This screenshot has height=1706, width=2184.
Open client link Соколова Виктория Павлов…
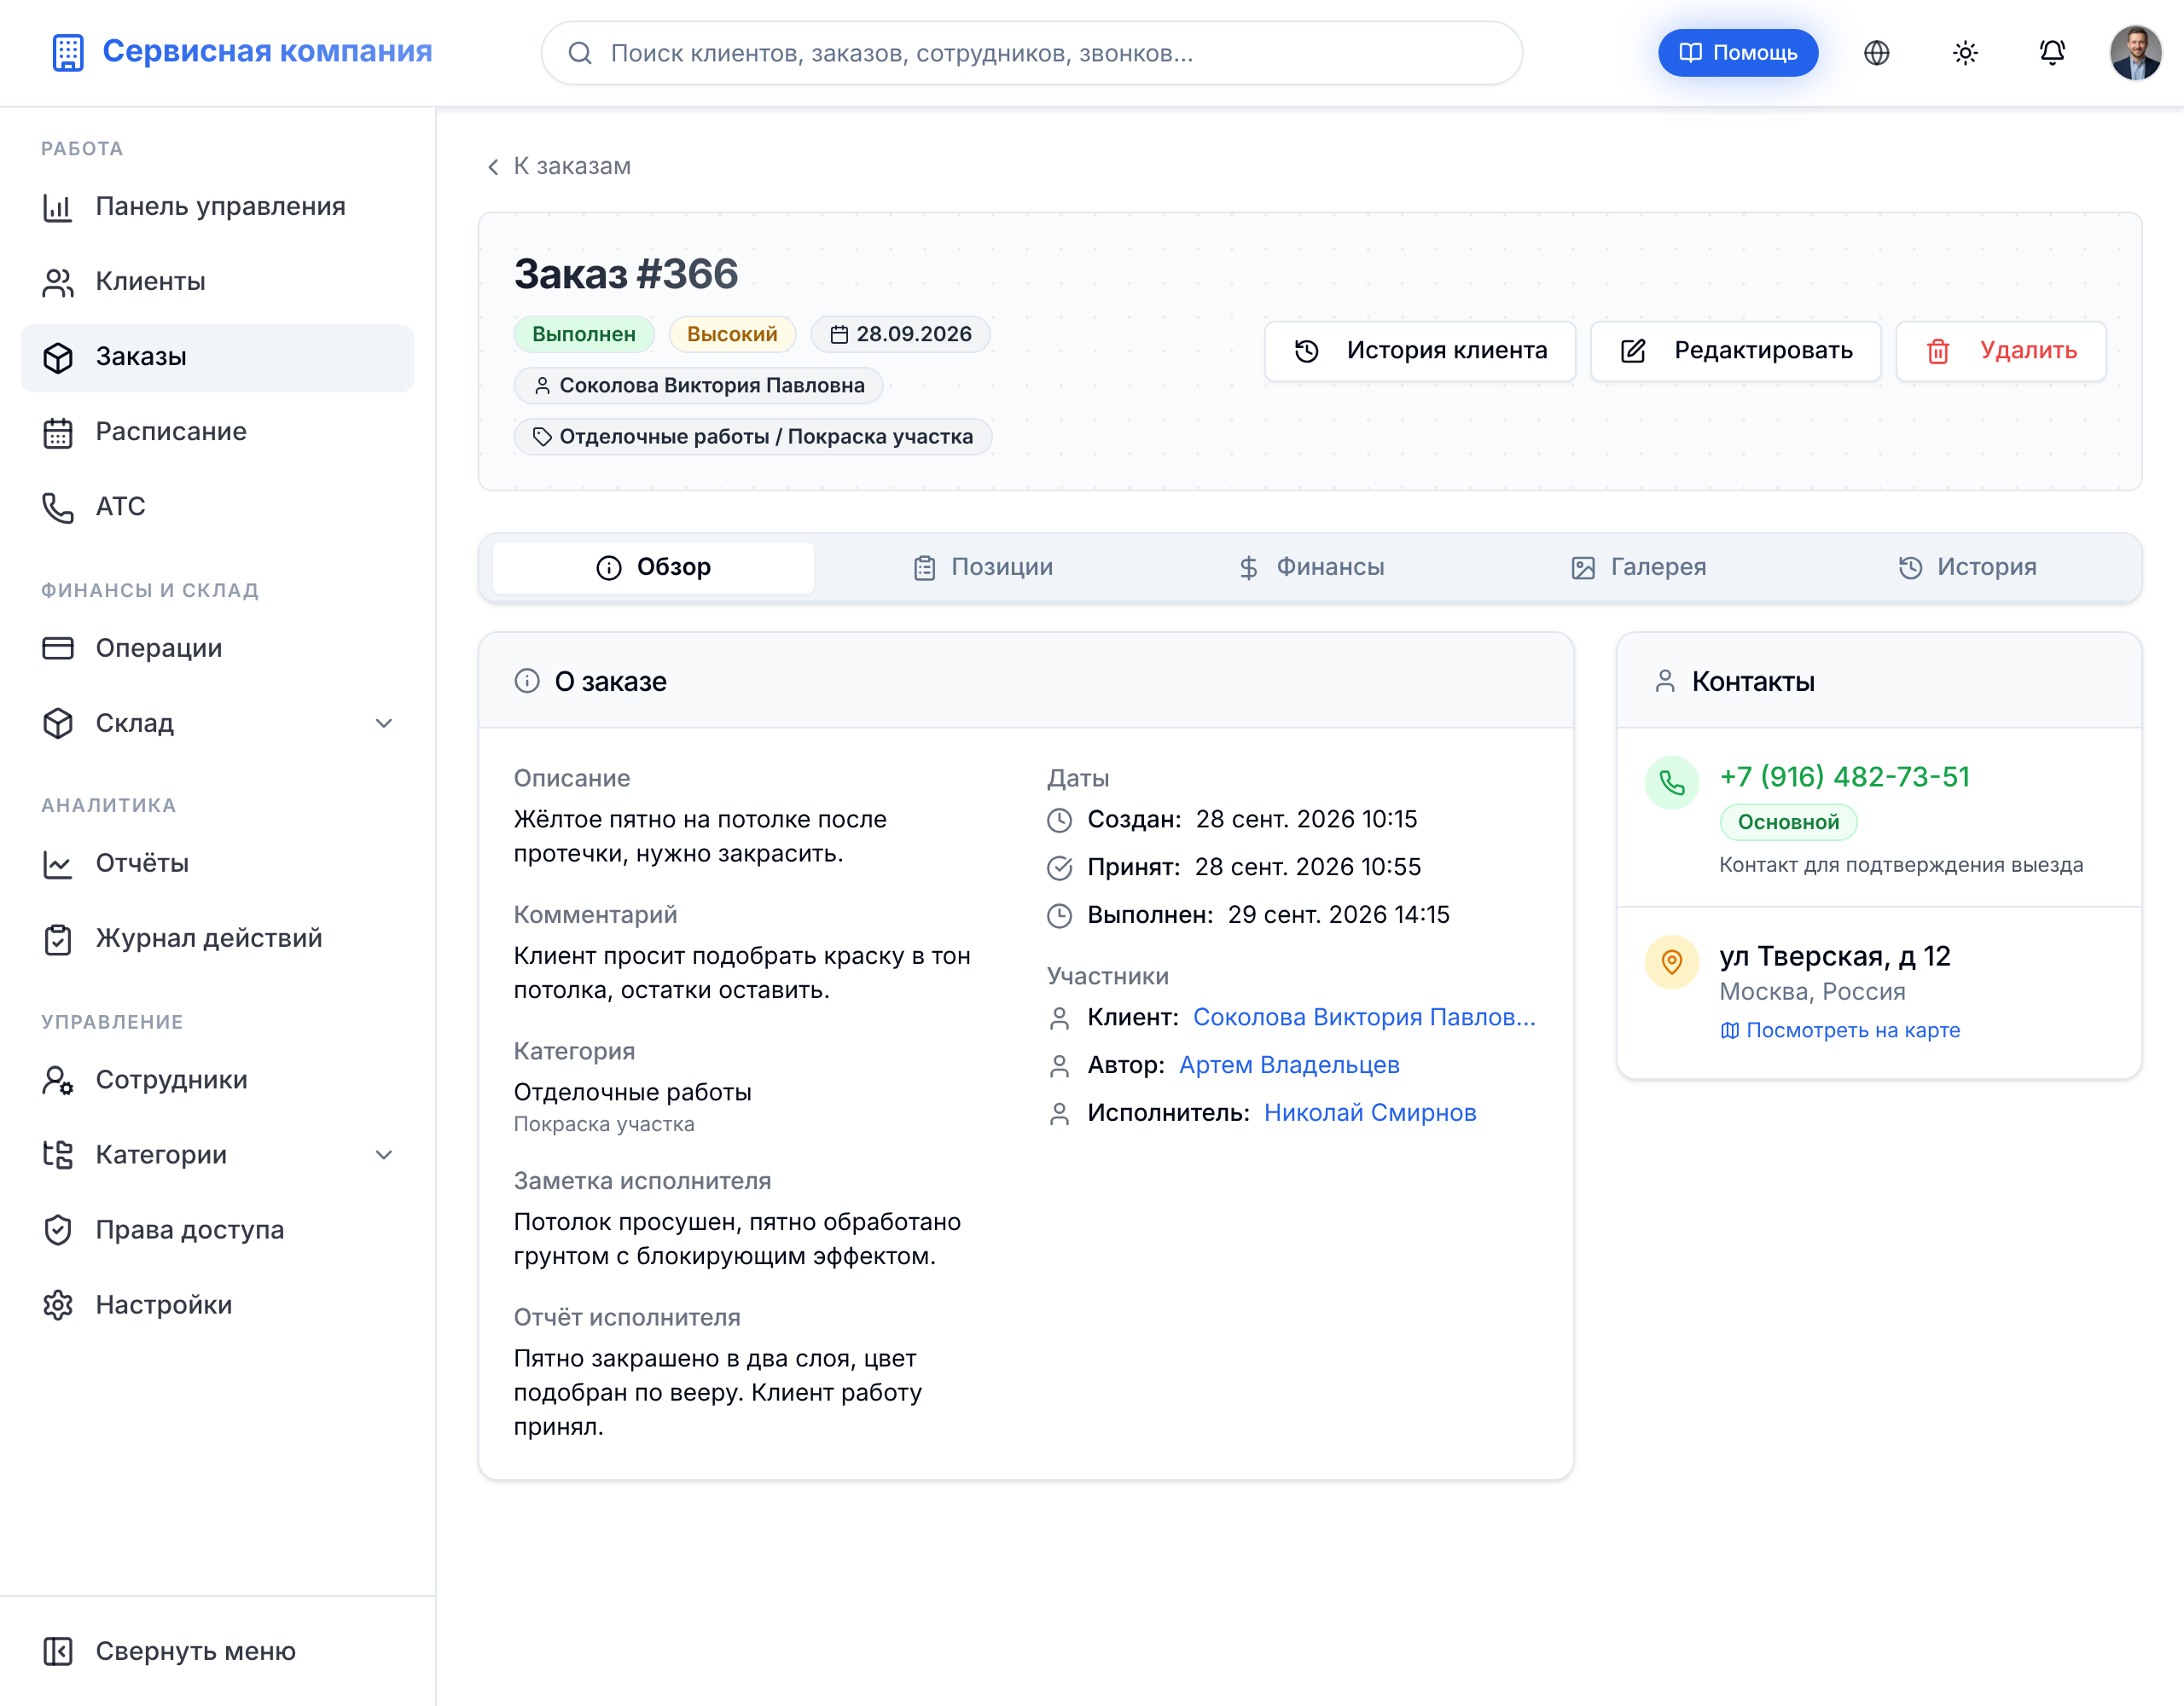click(1364, 1017)
